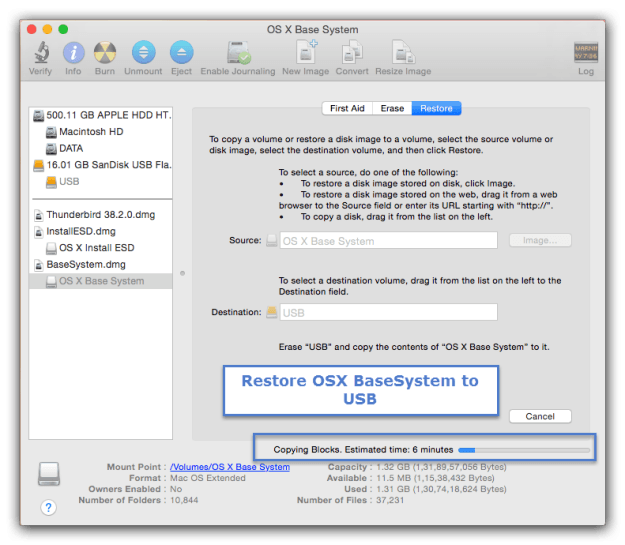Select the Restore tab
625x545 pixels.
(436, 108)
